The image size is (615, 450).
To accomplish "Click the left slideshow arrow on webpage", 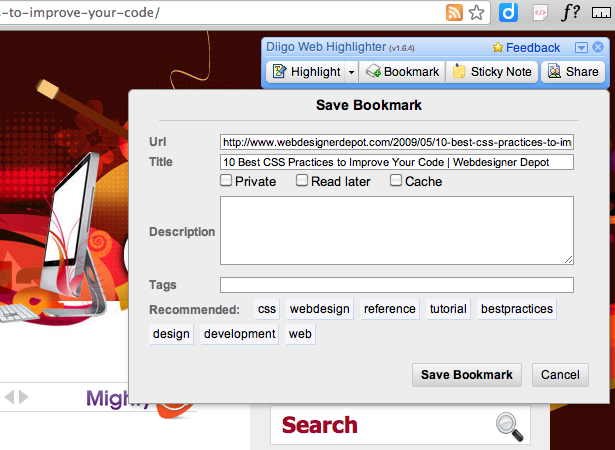I will [9, 397].
